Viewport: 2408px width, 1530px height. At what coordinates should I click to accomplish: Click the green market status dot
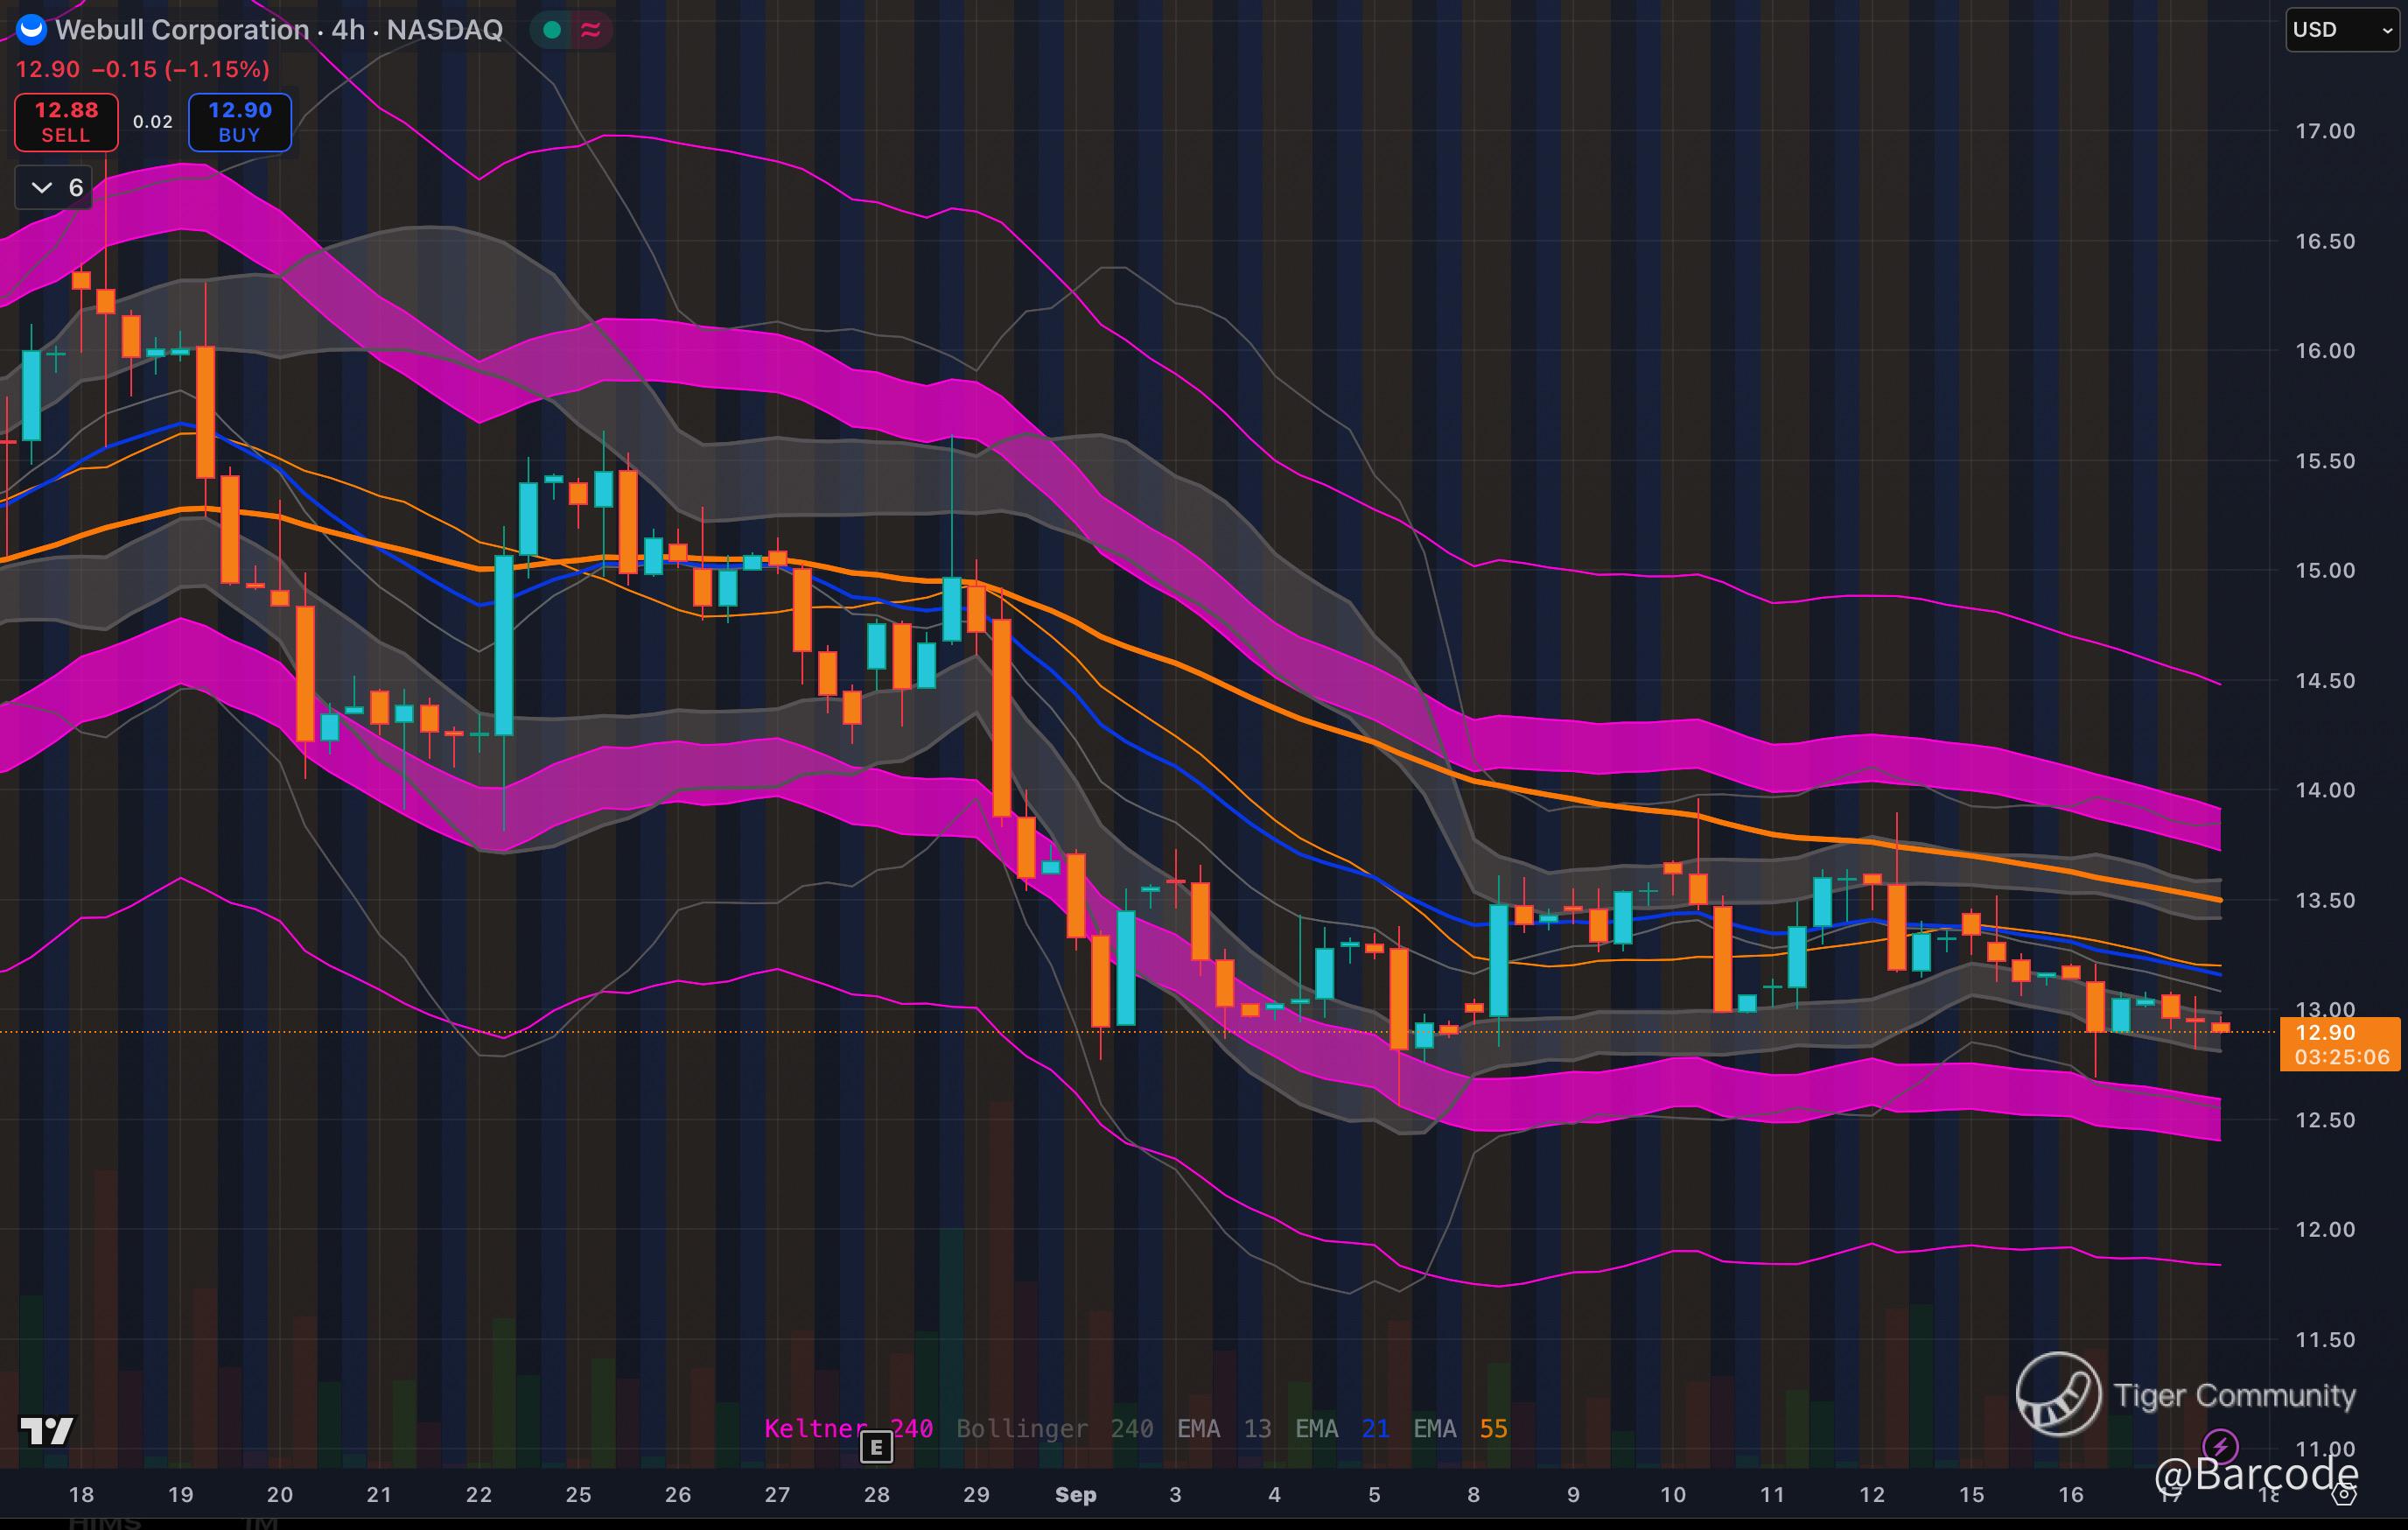(x=551, y=30)
